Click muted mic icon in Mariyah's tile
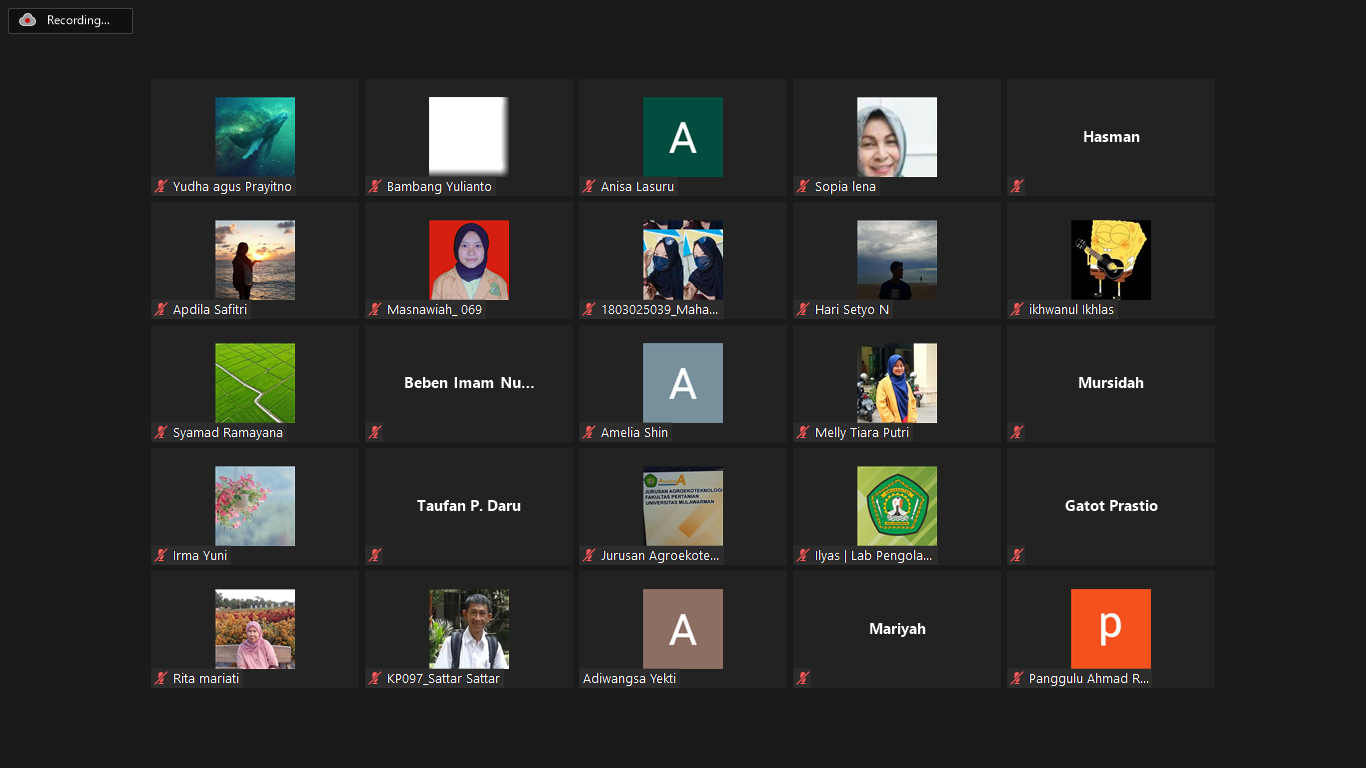1366x768 pixels. point(803,678)
